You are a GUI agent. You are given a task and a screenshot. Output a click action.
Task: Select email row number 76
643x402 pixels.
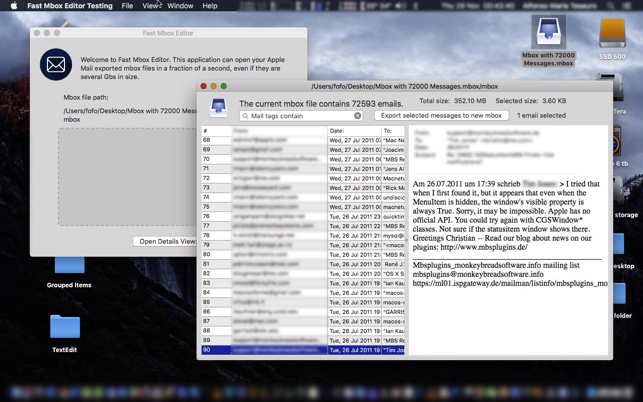pos(303,216)
